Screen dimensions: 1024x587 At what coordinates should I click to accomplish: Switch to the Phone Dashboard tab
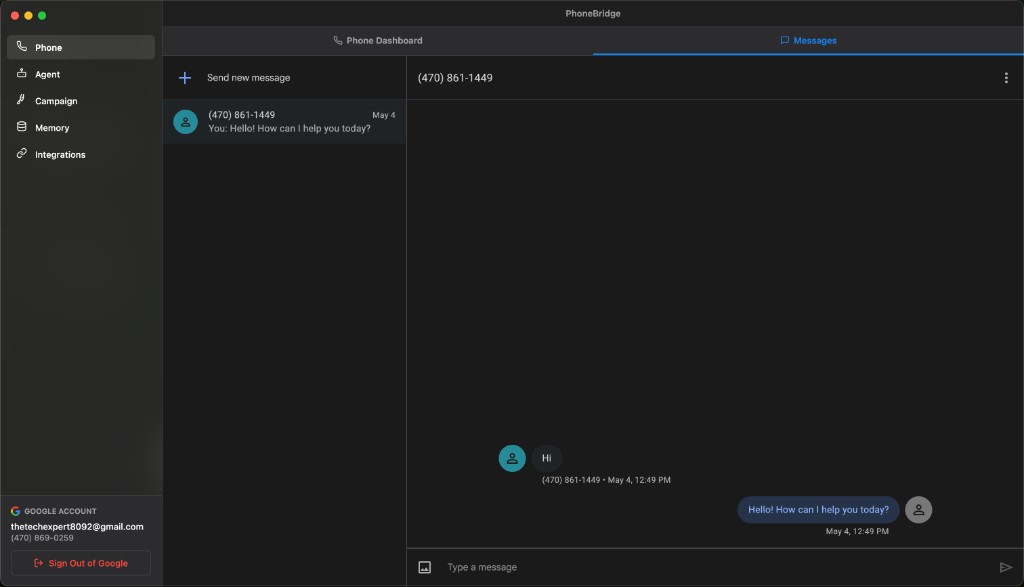[x=377, y=40]
